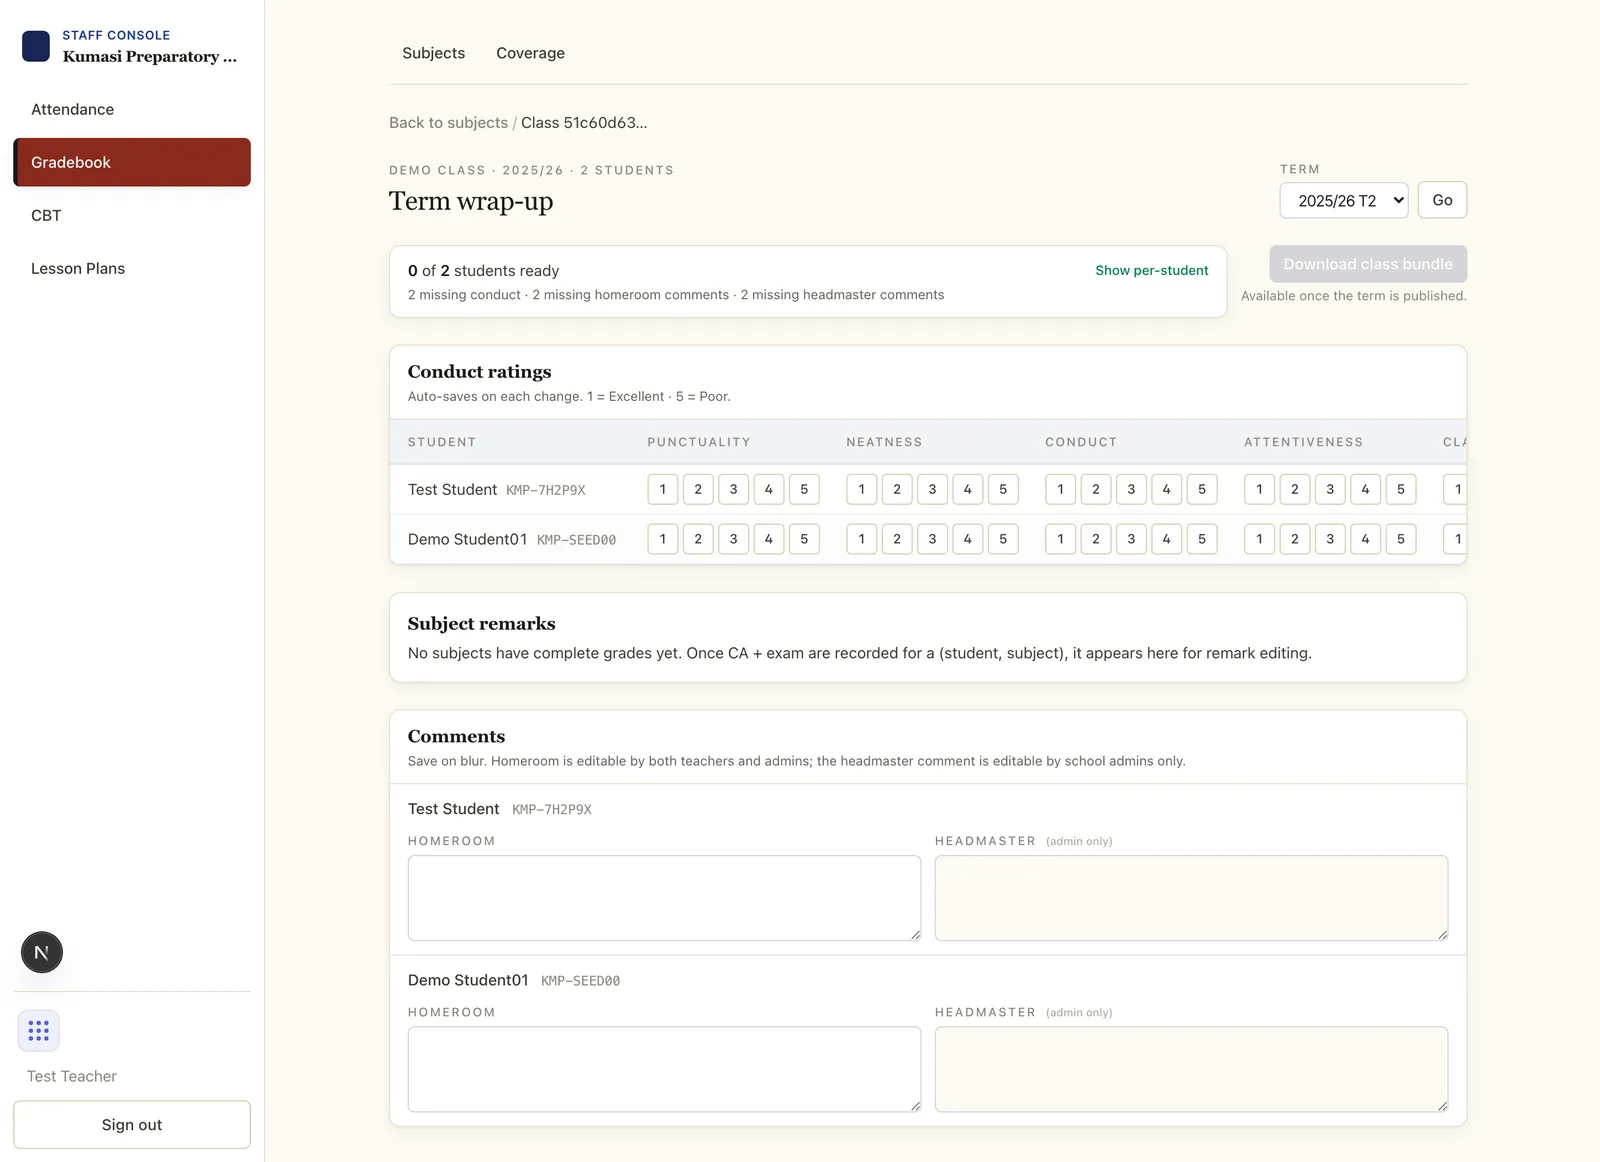Click the Conduct column header
Screen dimensions: 1600x1162
coord(1081,442)
